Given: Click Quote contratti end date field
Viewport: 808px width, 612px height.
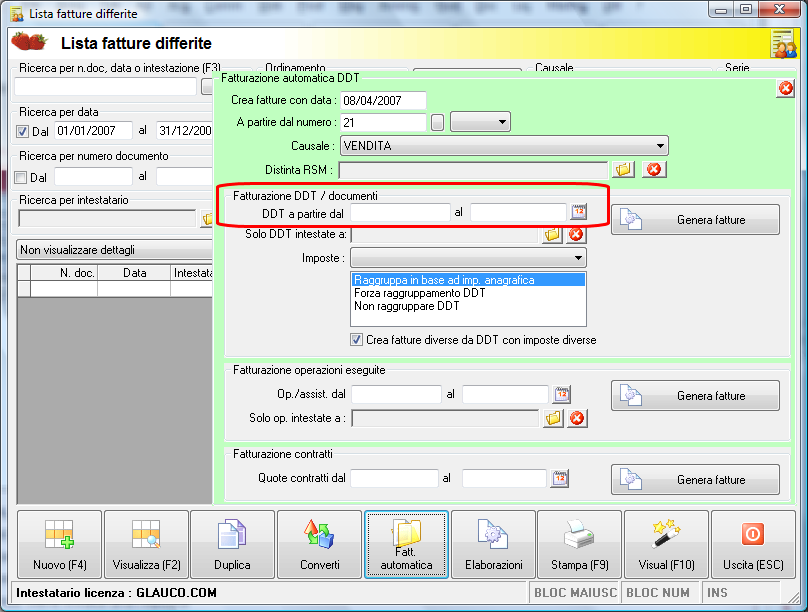Looking at the screenshot, I should point(504,479).
